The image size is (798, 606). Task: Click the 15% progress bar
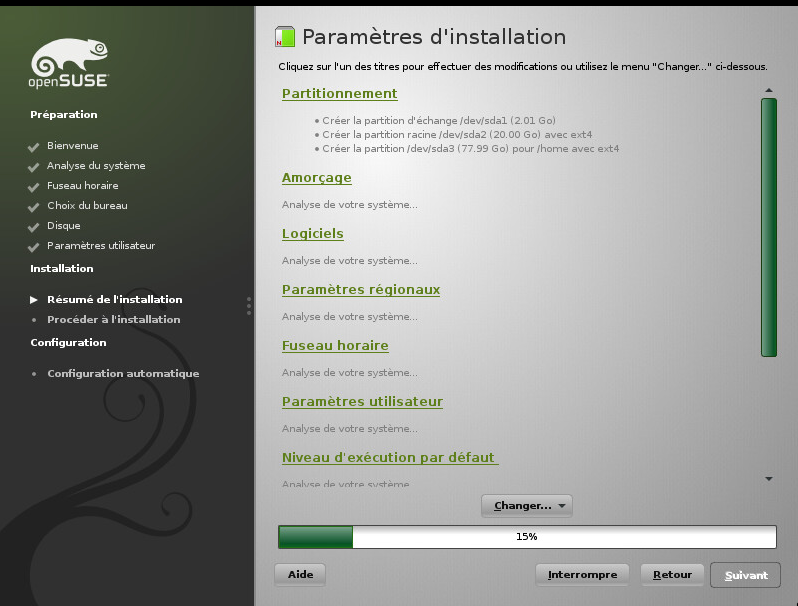pyautogui.click(x=527, y=537)
